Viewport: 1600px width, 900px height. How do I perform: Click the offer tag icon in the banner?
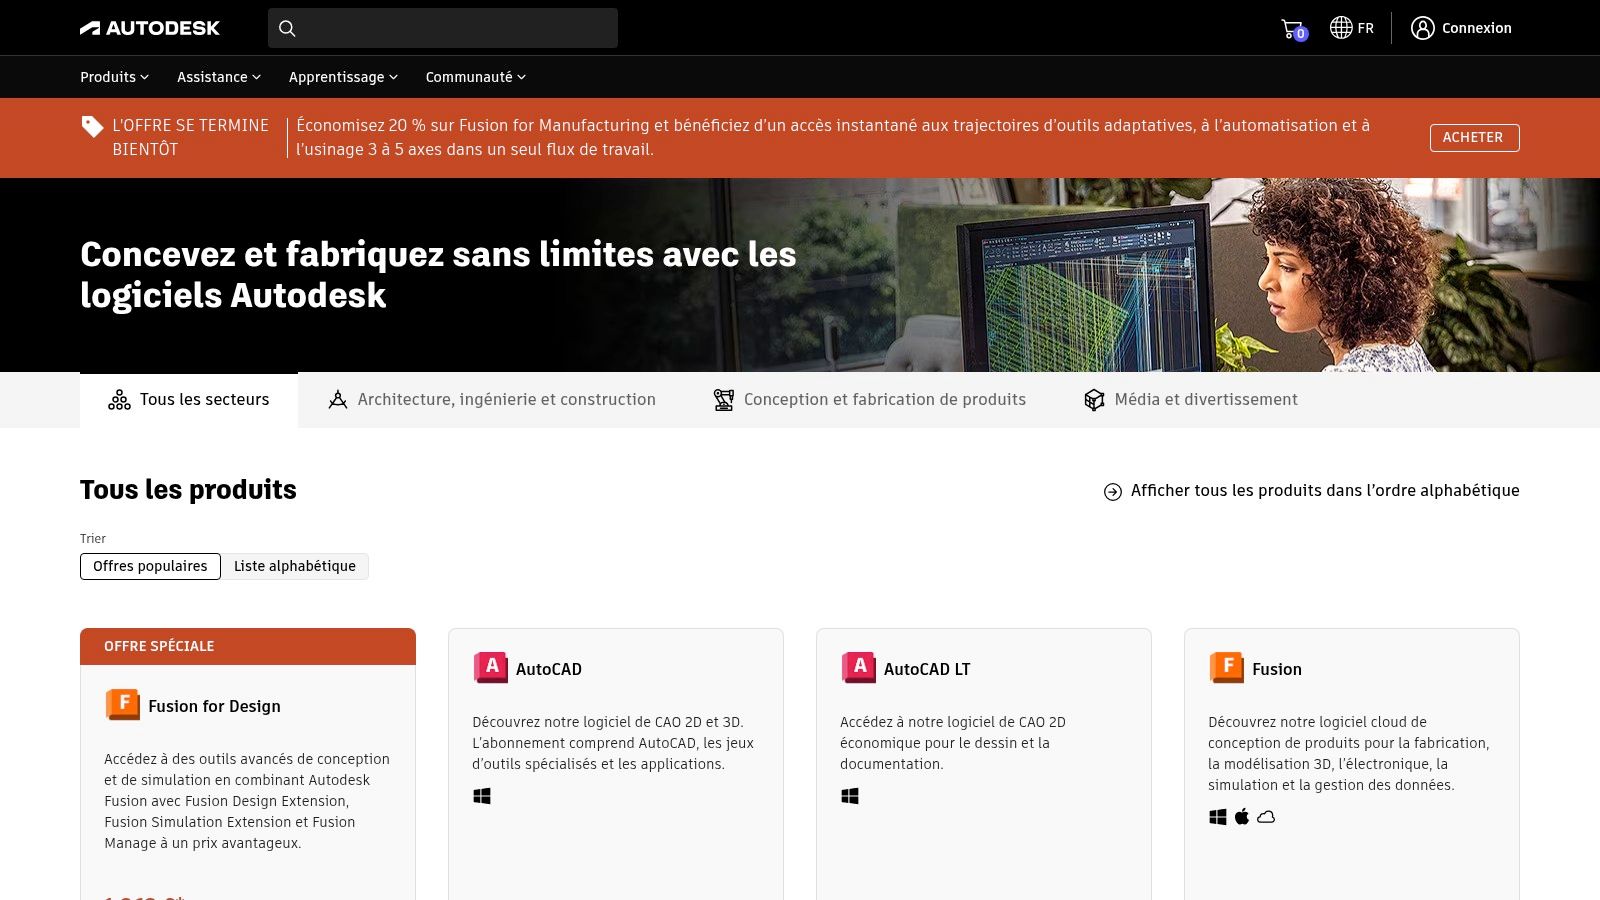point(89,124)
